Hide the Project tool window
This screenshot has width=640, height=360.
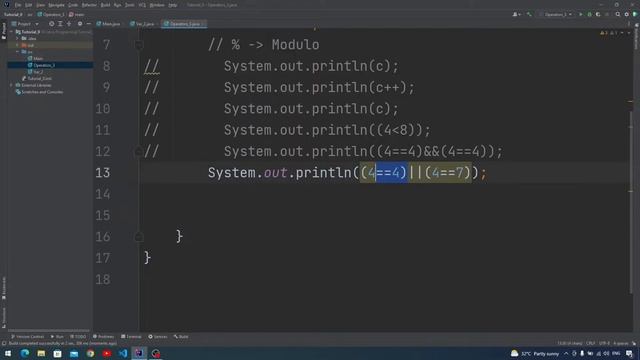coord(89,24)
